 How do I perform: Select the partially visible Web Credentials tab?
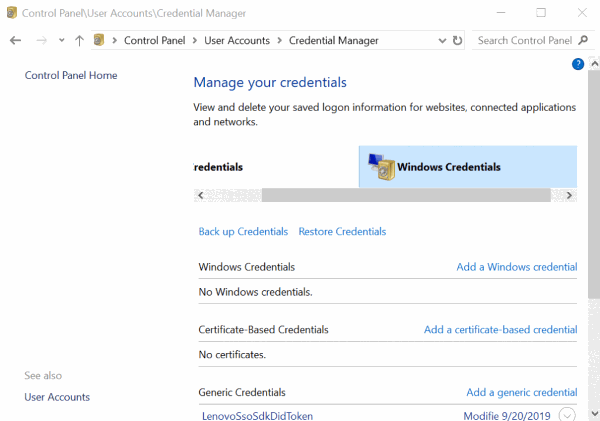coord(220,167)
